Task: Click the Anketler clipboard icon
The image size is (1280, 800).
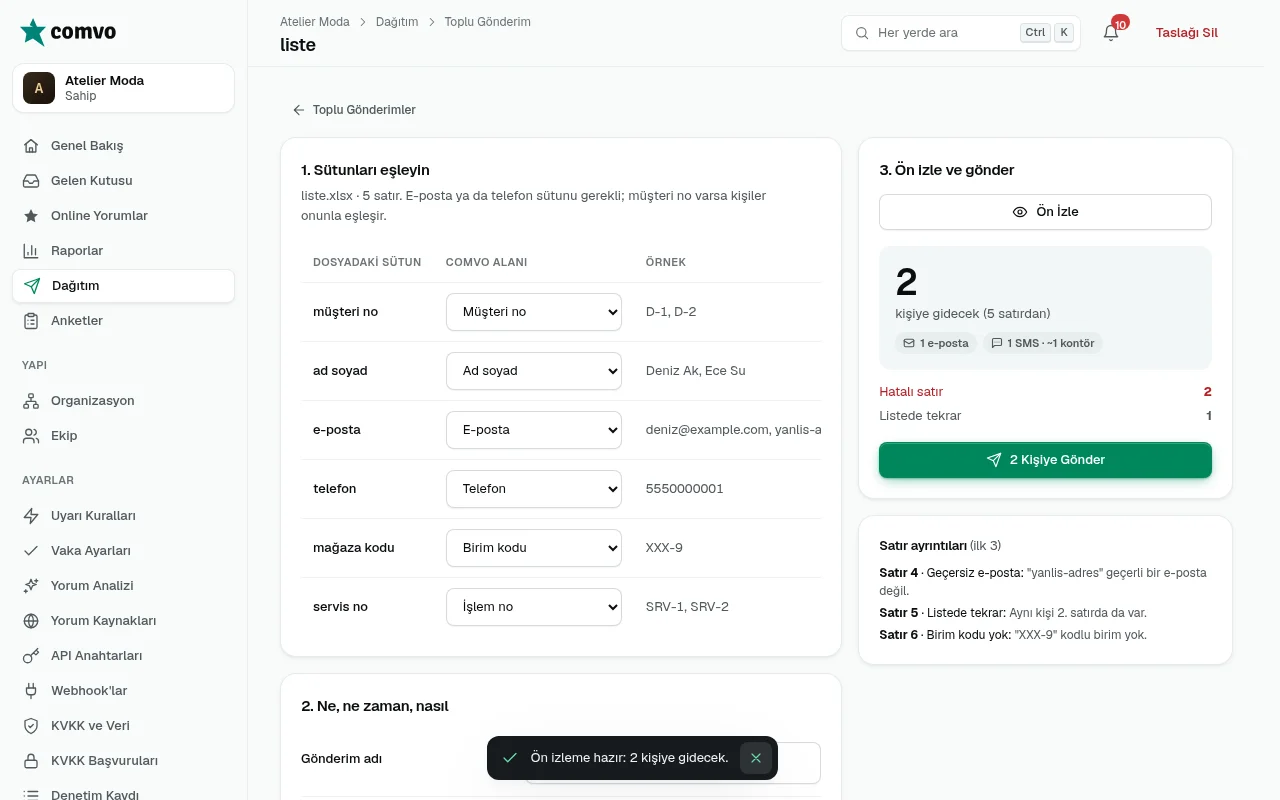Action: tap(31, 321)
